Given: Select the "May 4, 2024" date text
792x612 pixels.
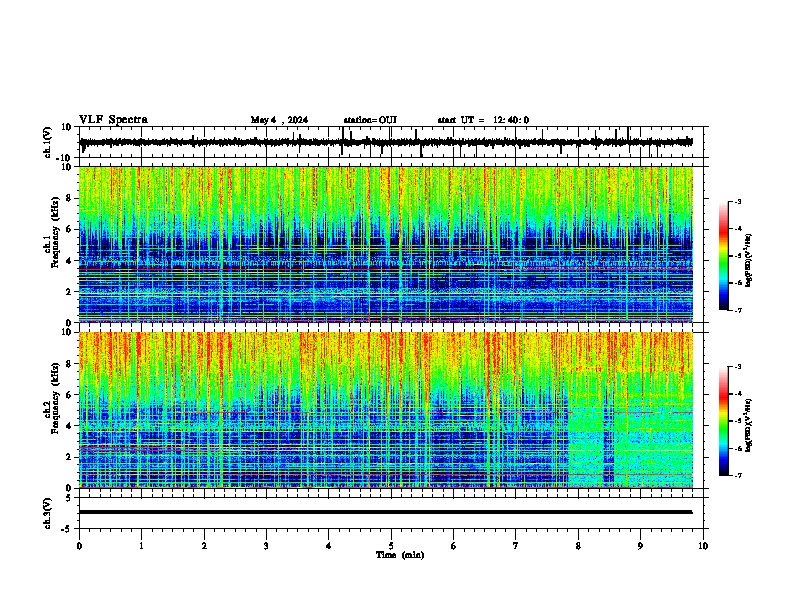Looking at the screenshot, I should 279,120.
